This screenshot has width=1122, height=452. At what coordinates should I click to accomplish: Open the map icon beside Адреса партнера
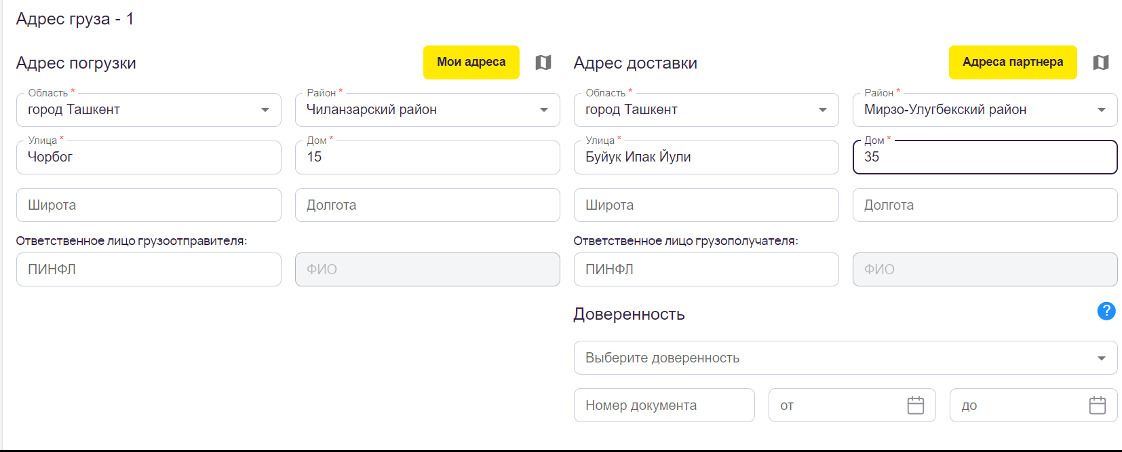[1101, 62]
